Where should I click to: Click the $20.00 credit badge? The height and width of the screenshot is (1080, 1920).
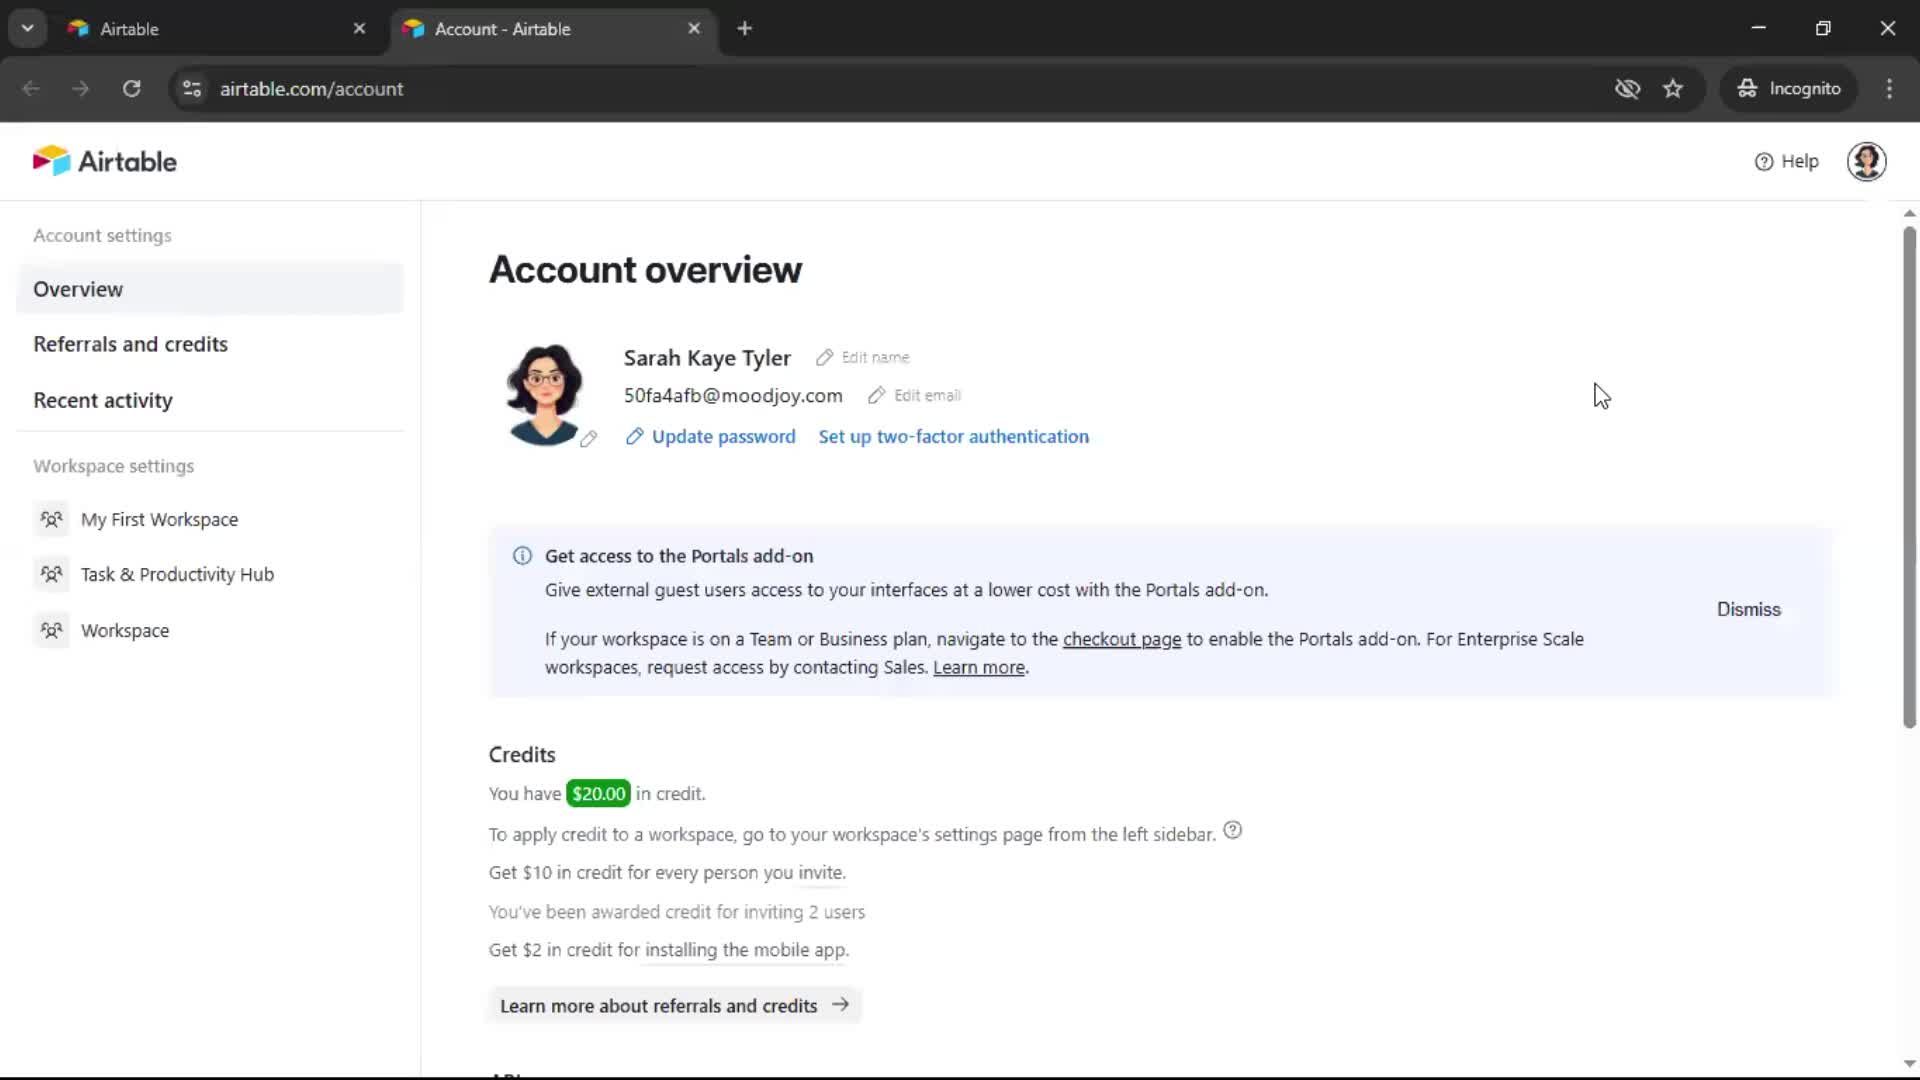598,793
